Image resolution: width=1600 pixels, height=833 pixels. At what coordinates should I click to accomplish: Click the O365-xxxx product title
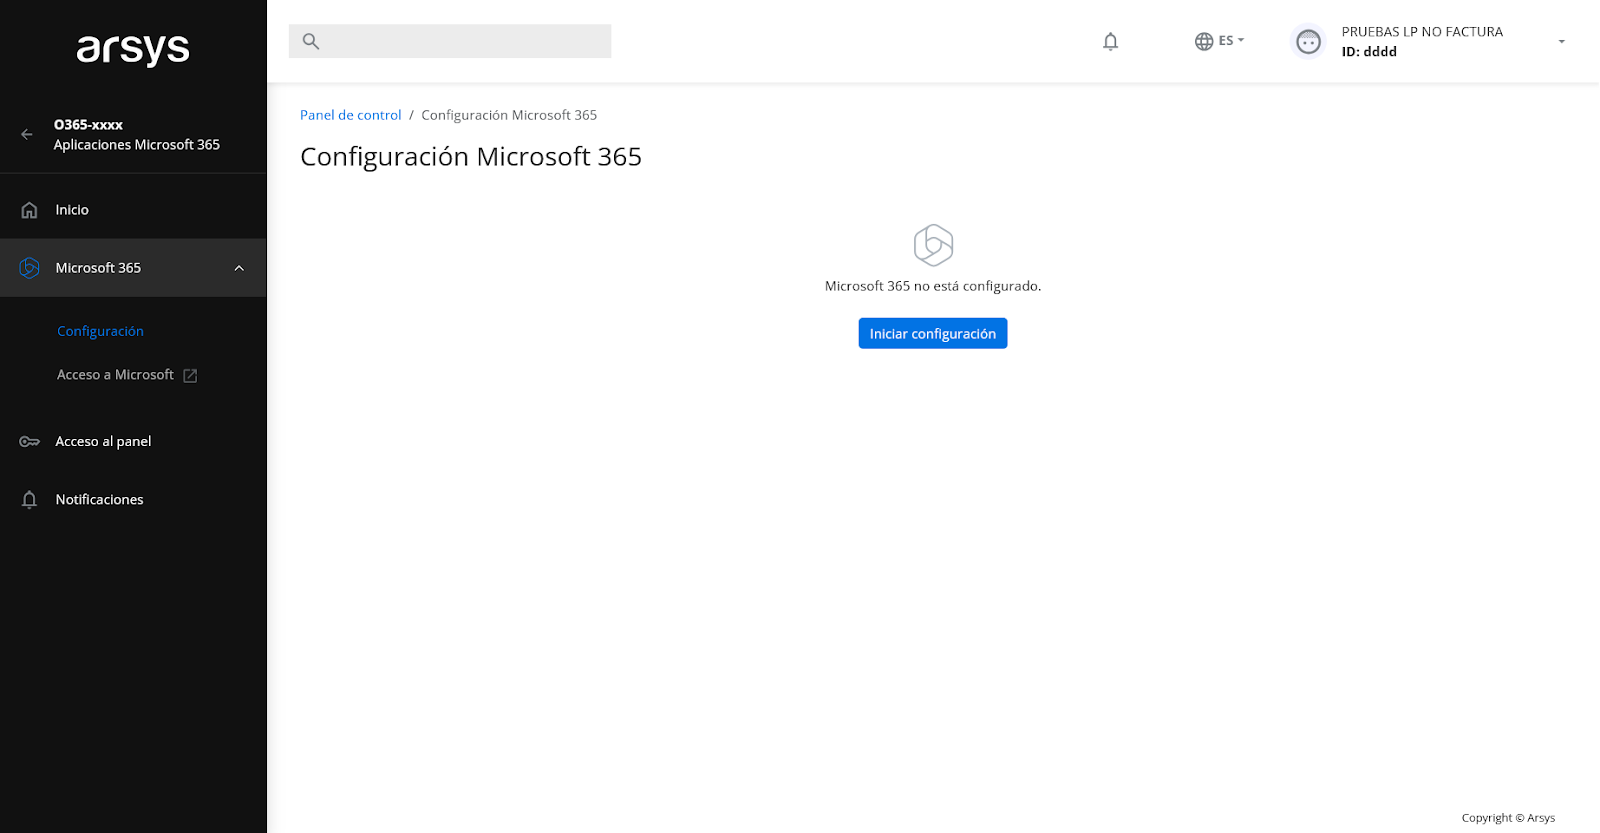pyautogui.click(x=88, y=125)
